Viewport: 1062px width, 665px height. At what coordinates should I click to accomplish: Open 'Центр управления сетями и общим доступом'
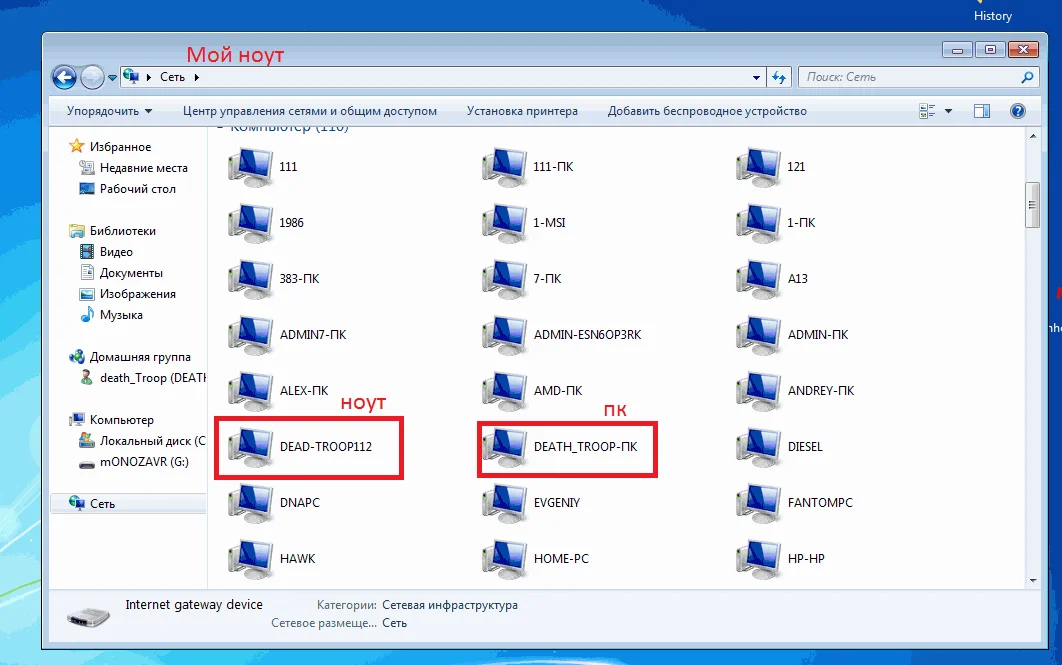(310, 111)
